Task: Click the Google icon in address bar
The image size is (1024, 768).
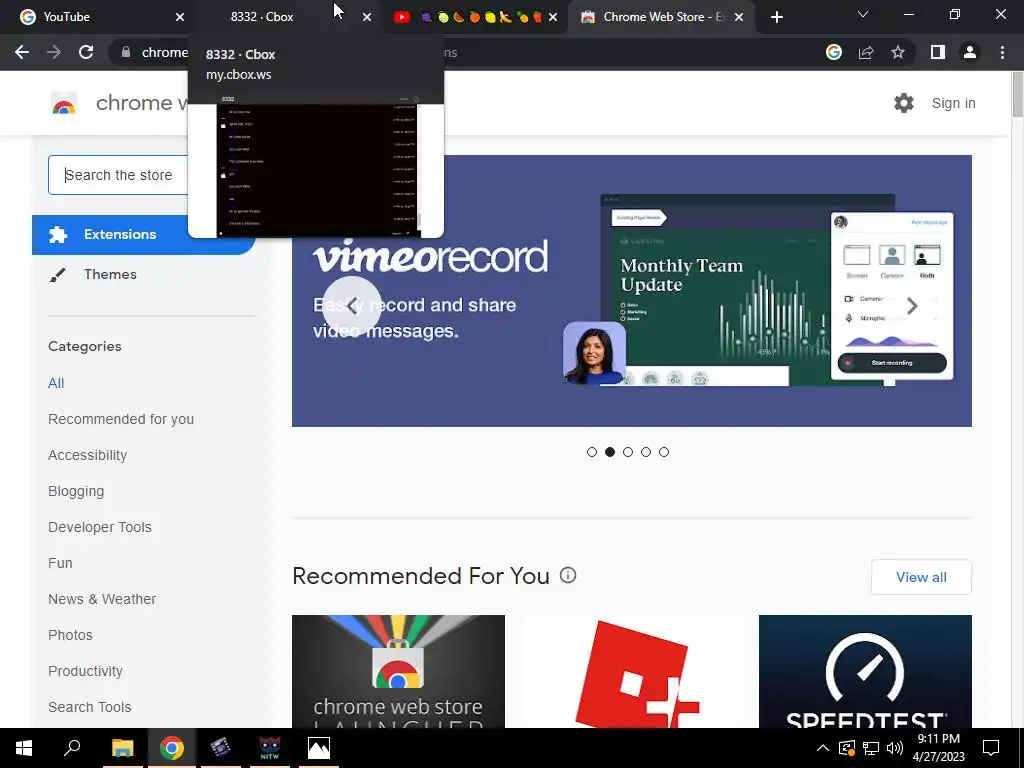Action: [834, 52]
